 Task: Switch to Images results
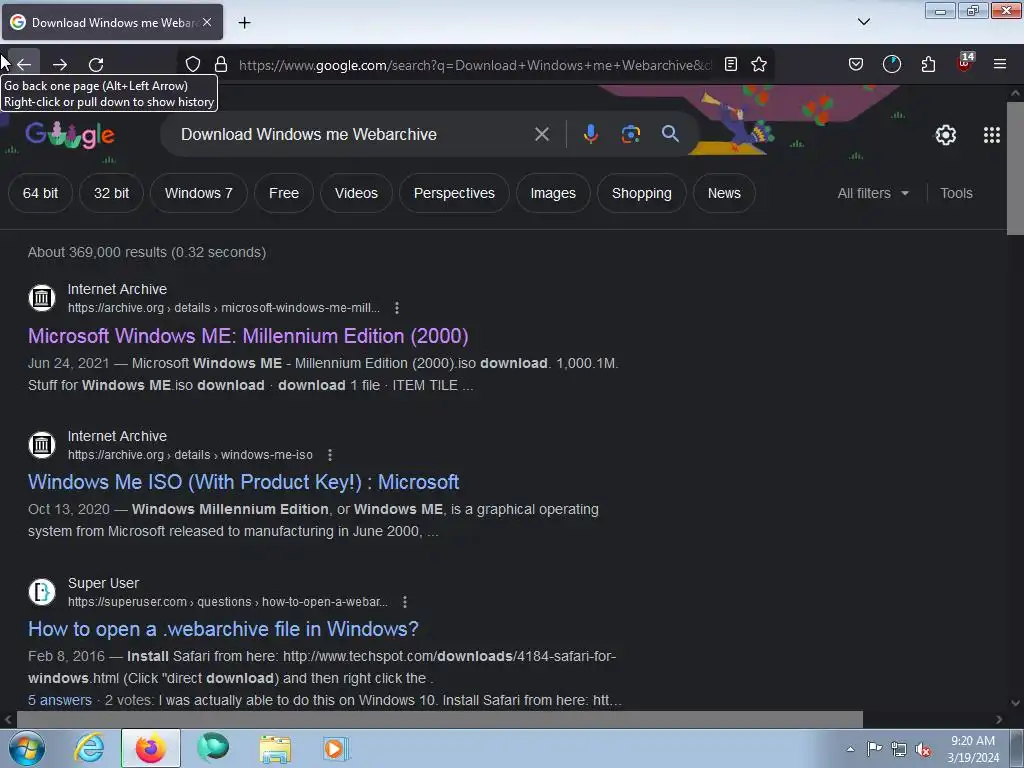pyautogui.click(x=553, y=193)
